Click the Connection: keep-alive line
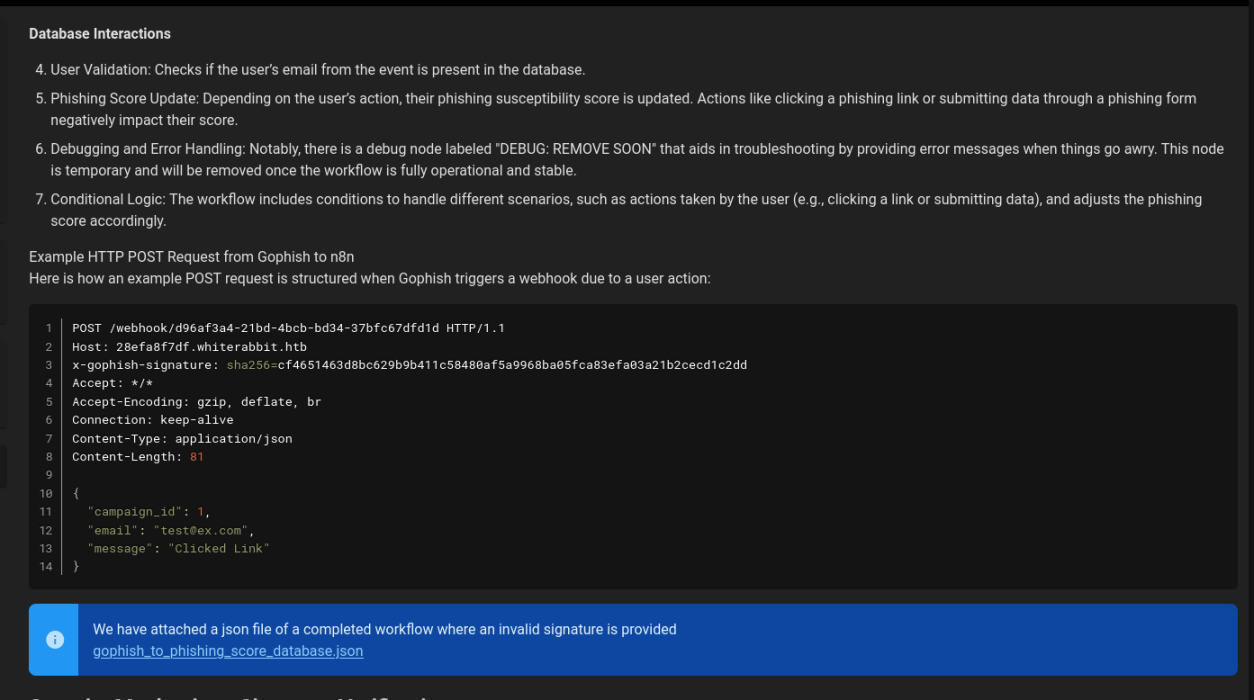Screen dimensions: 1254x700 coord(152,420)
